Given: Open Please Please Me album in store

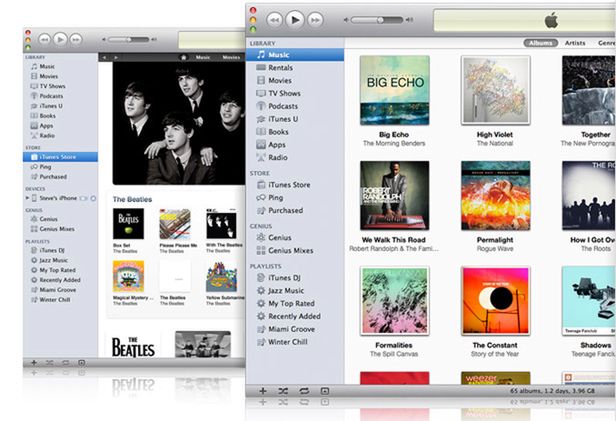Looking at the screenshot, I should (175, 223).
